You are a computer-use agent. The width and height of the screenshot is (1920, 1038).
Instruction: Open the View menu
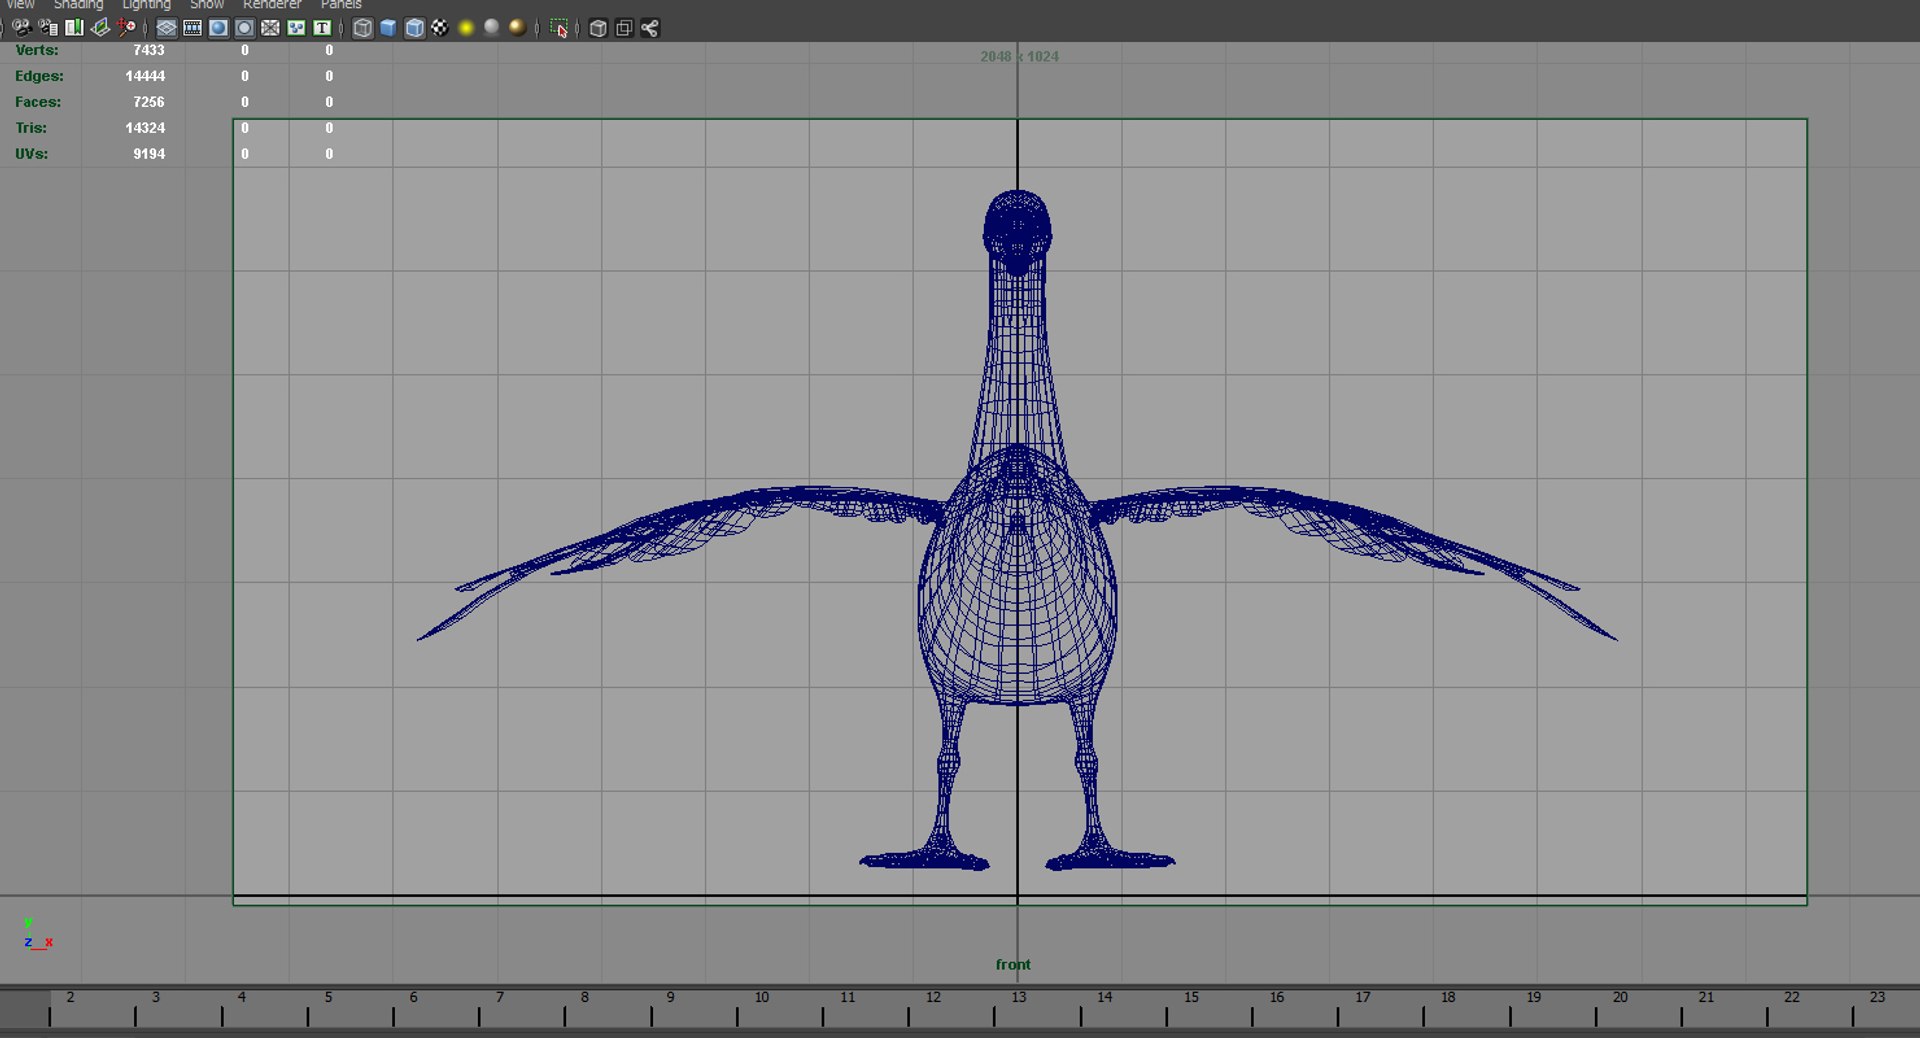(x=20, y=5)
